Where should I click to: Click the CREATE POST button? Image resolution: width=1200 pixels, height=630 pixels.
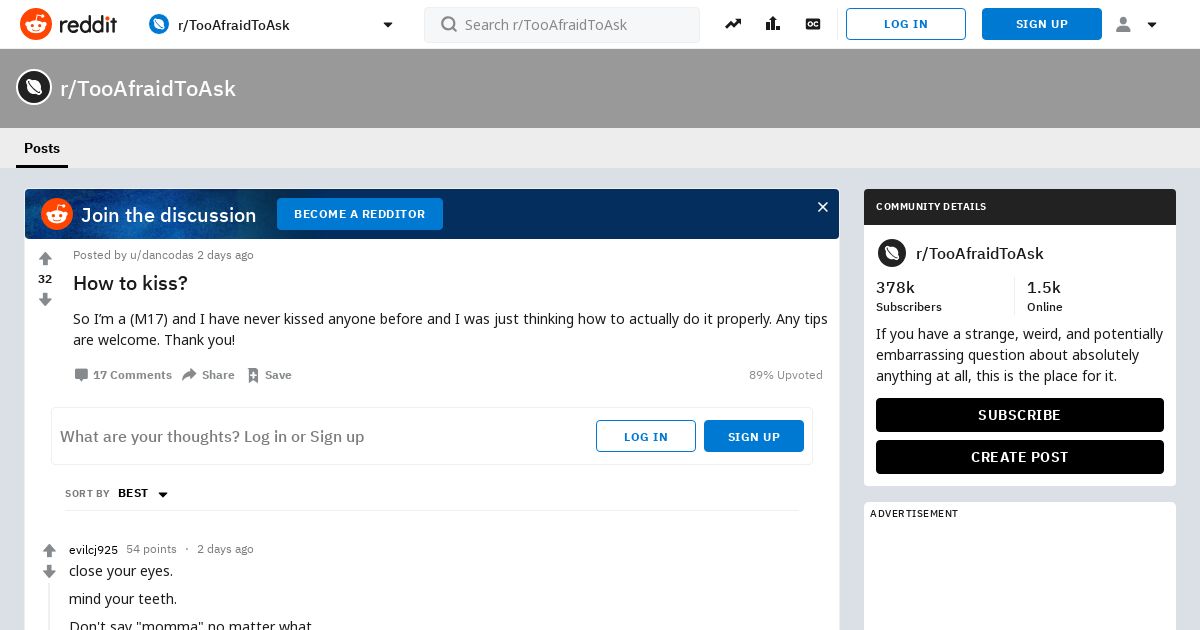[x=1020, y=457]
